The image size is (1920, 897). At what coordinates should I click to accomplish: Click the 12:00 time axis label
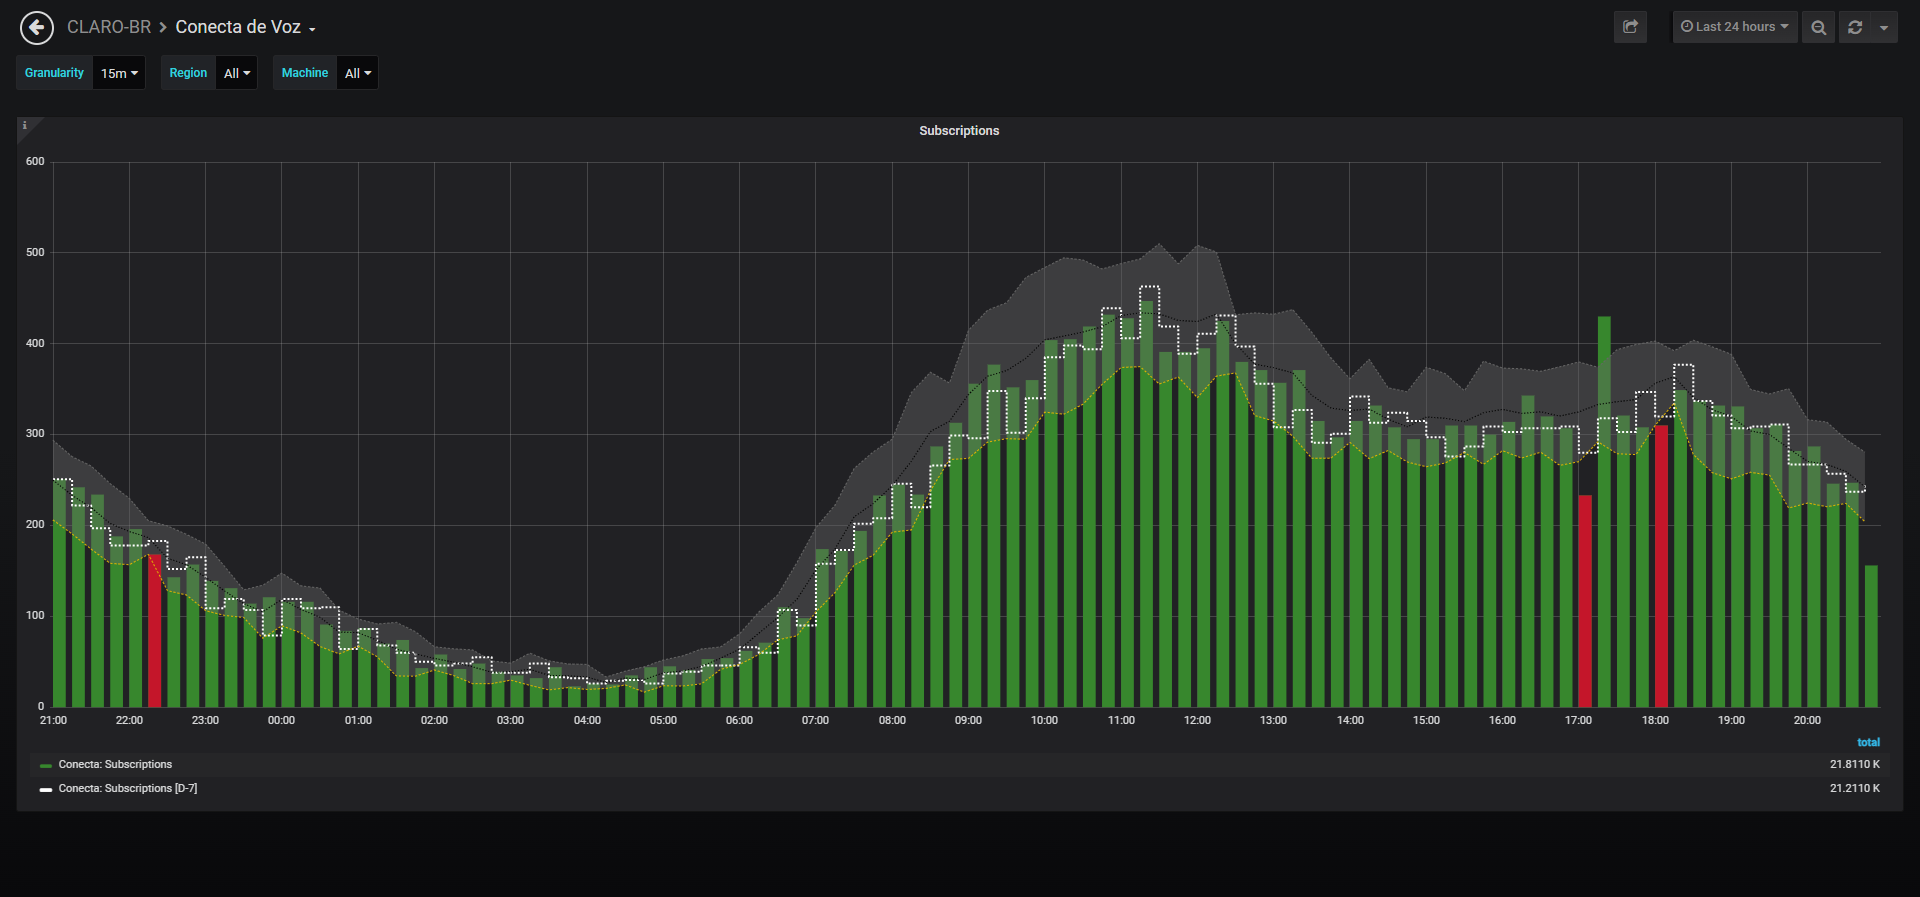pos(1197,721)
